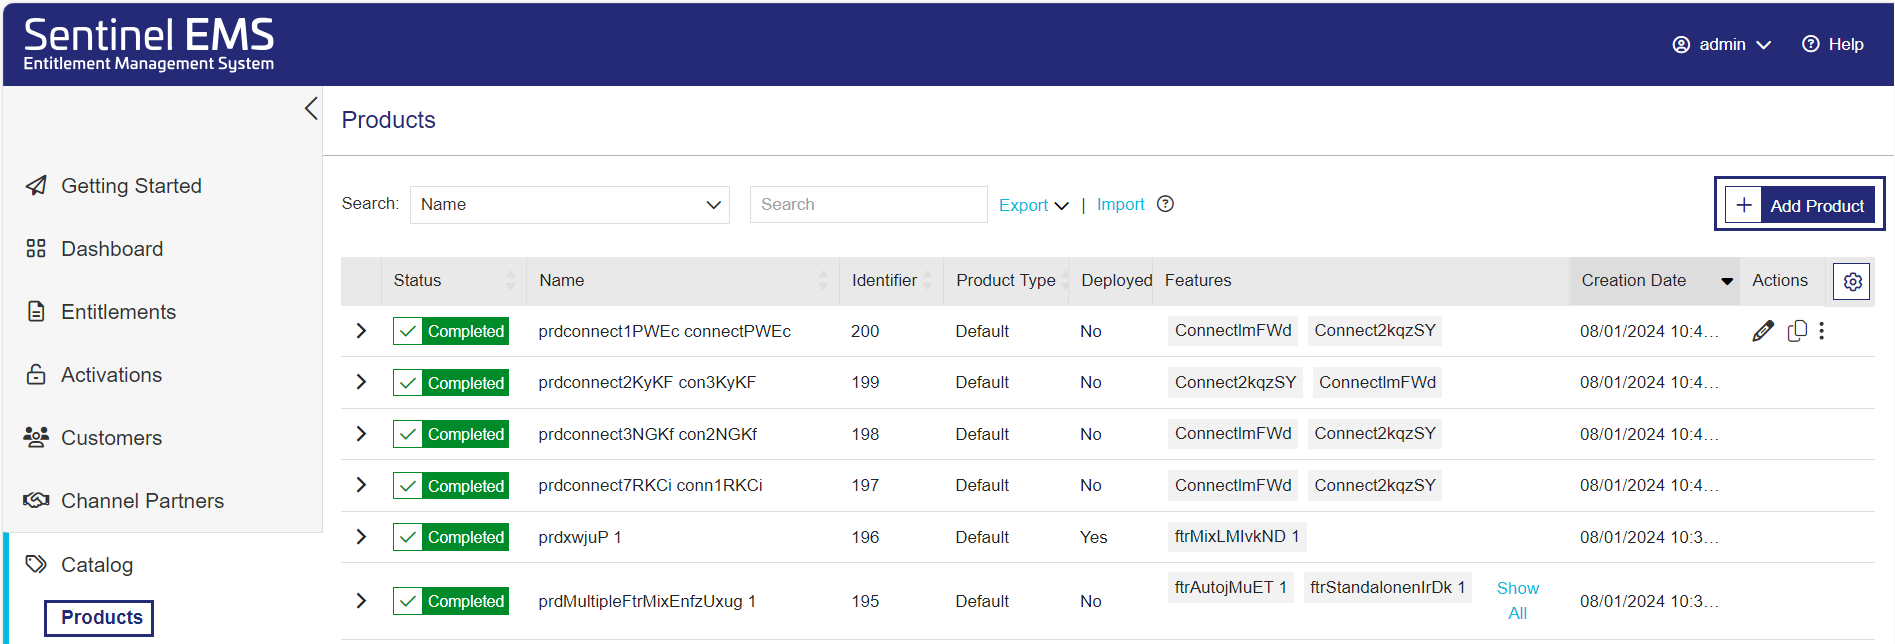Image resolution: width=1895 pixels, height=644 pixels.
Task: Expand row for prdconnect2KyKF con3KyKF
Action: (361, 382)
